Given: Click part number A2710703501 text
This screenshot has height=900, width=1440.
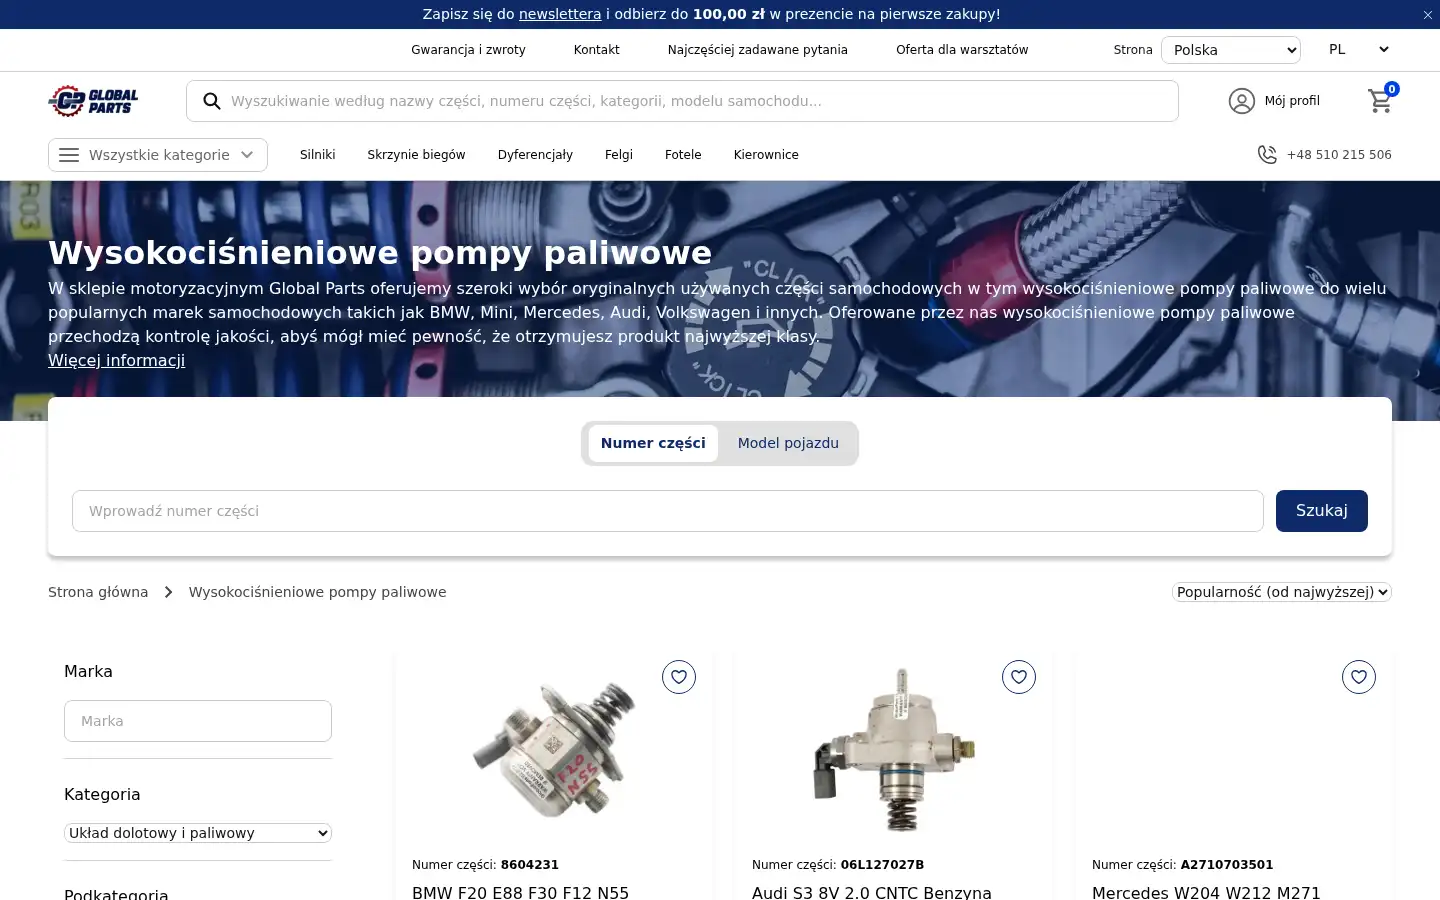Looking at the screenshot, I should [x=1227, y=865].
